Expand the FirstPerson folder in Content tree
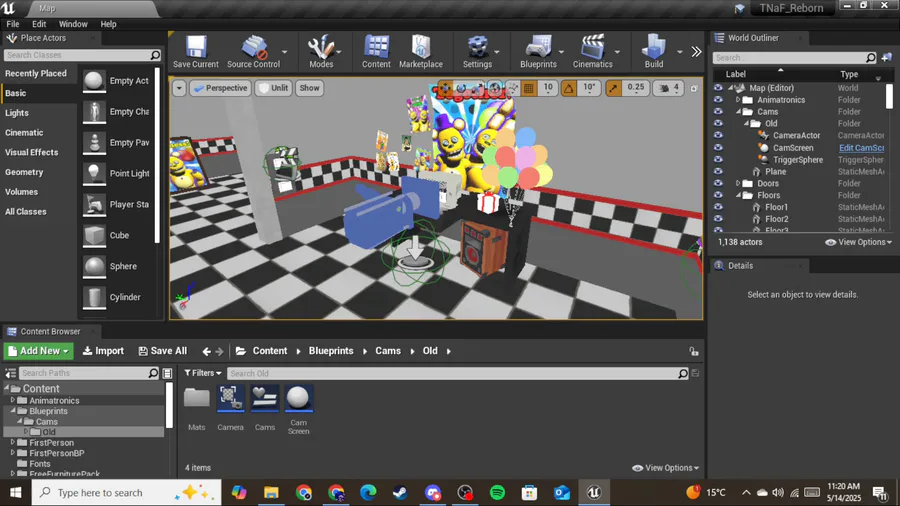Image resolution: width=900 pixels, height=506 pixels. 13,442
